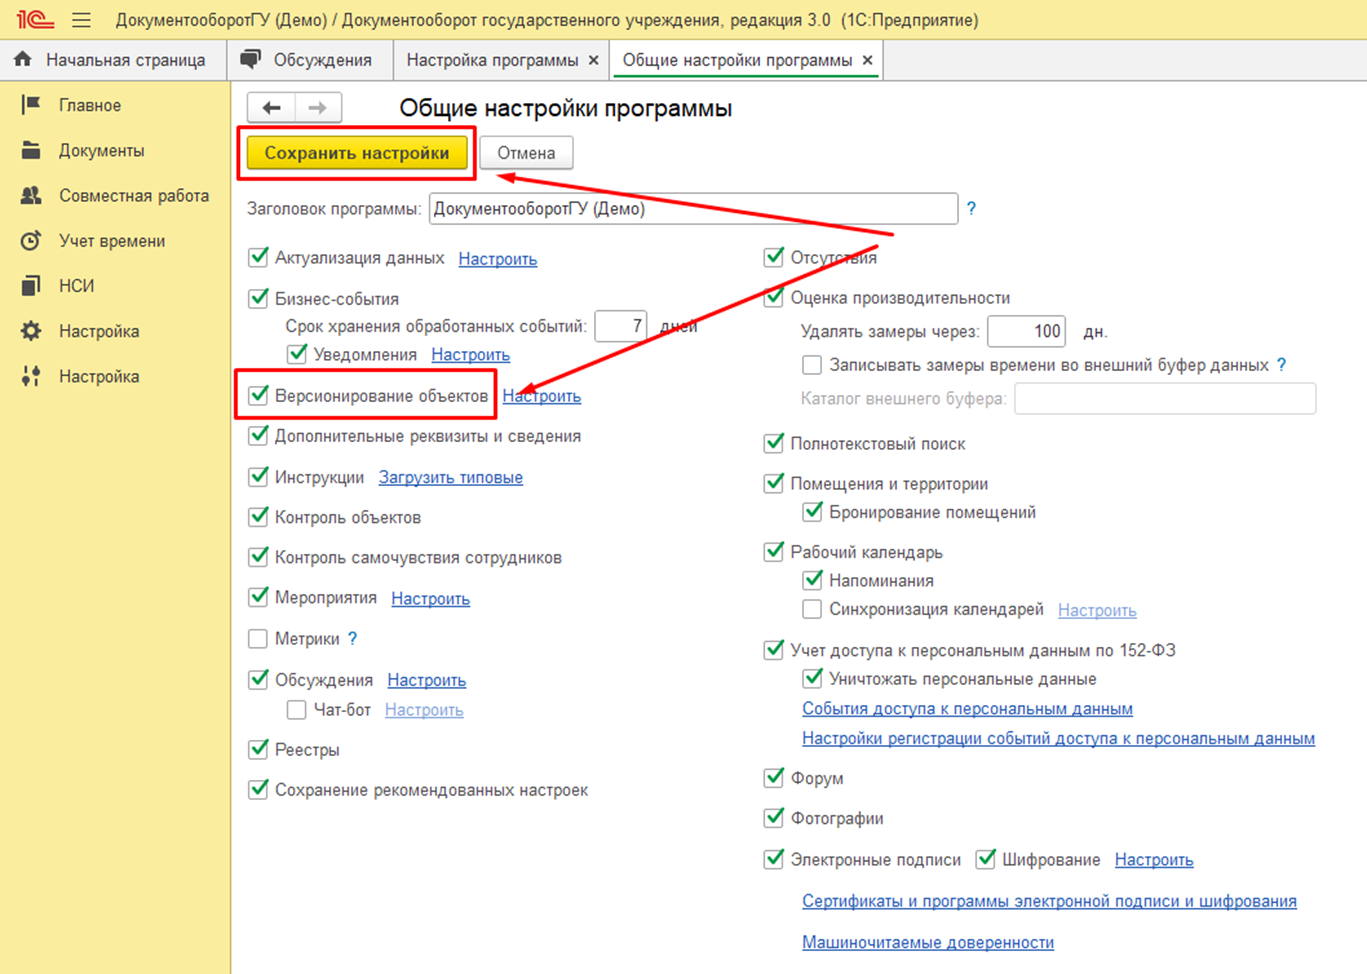
Task: Toggle the Версионирование объектов checkbox
Action: (x=258, y=395)
